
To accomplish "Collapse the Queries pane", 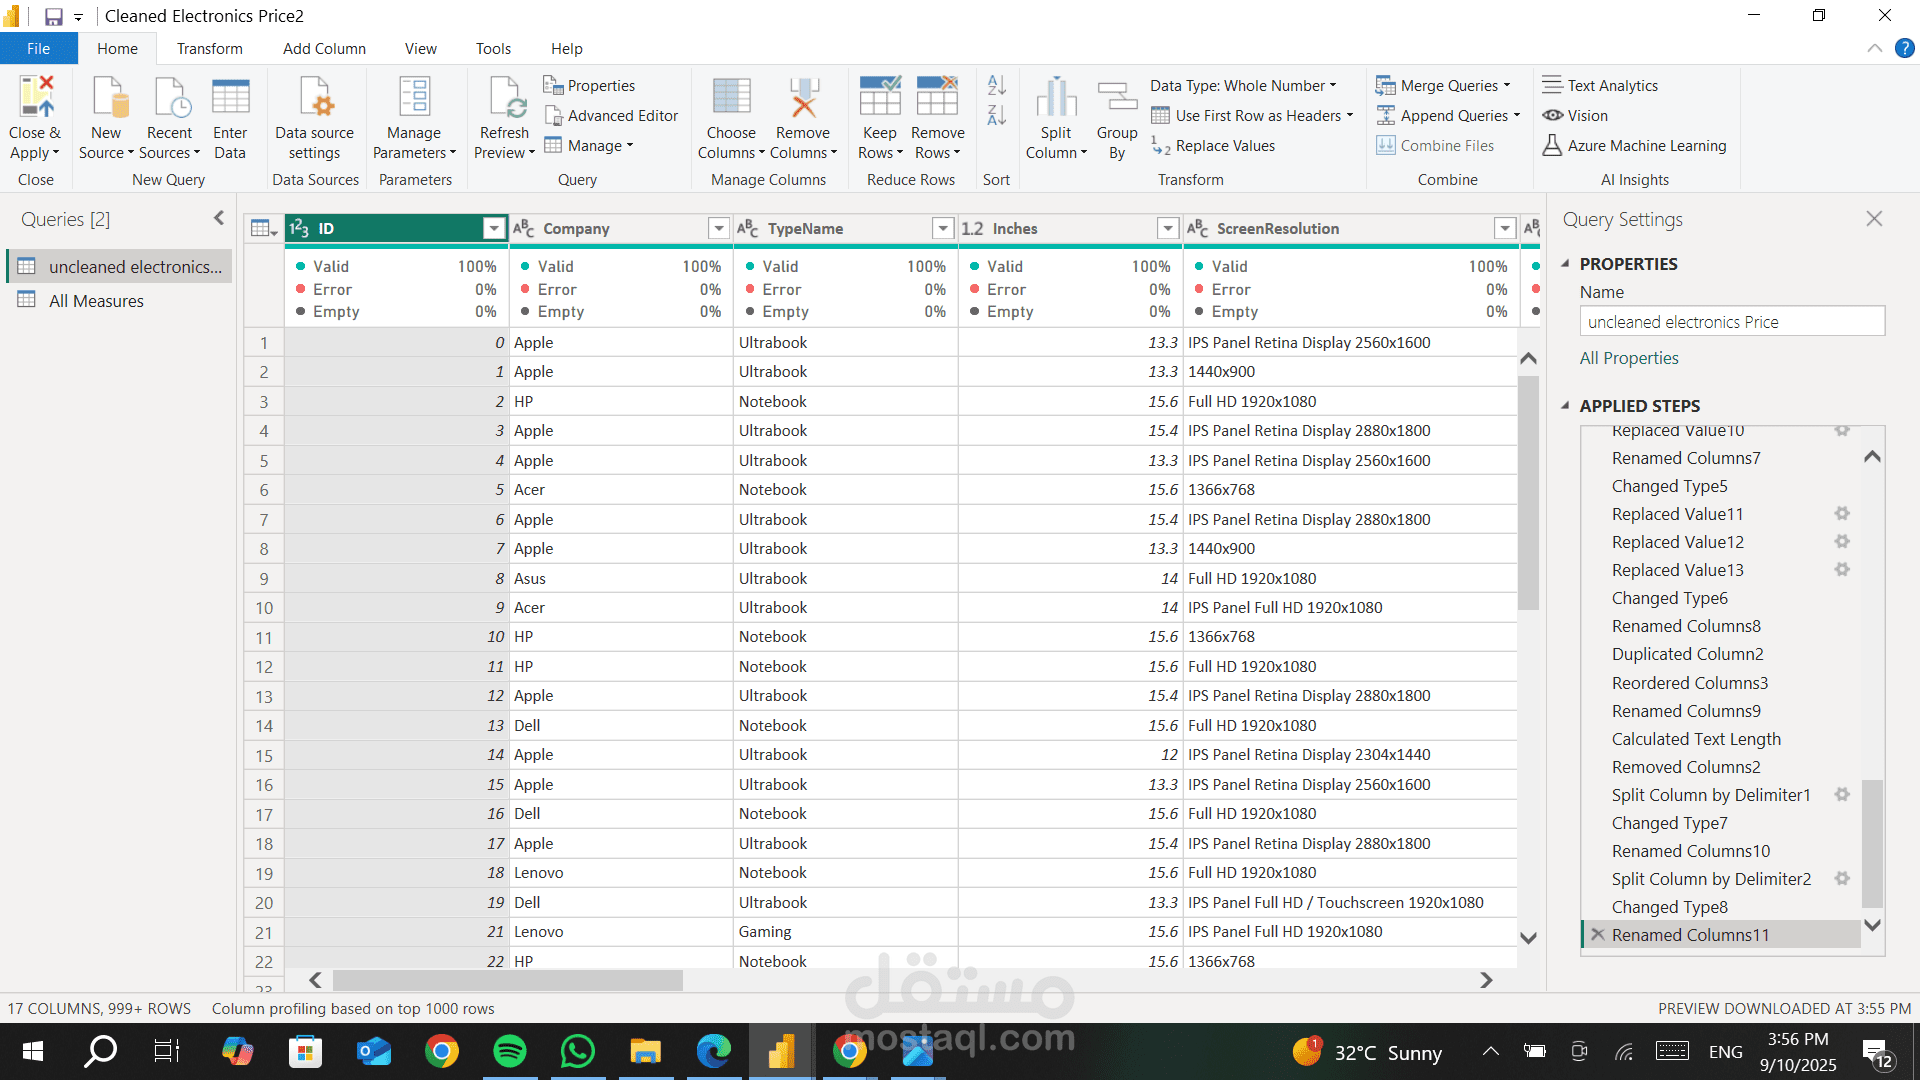I will 219,218.
